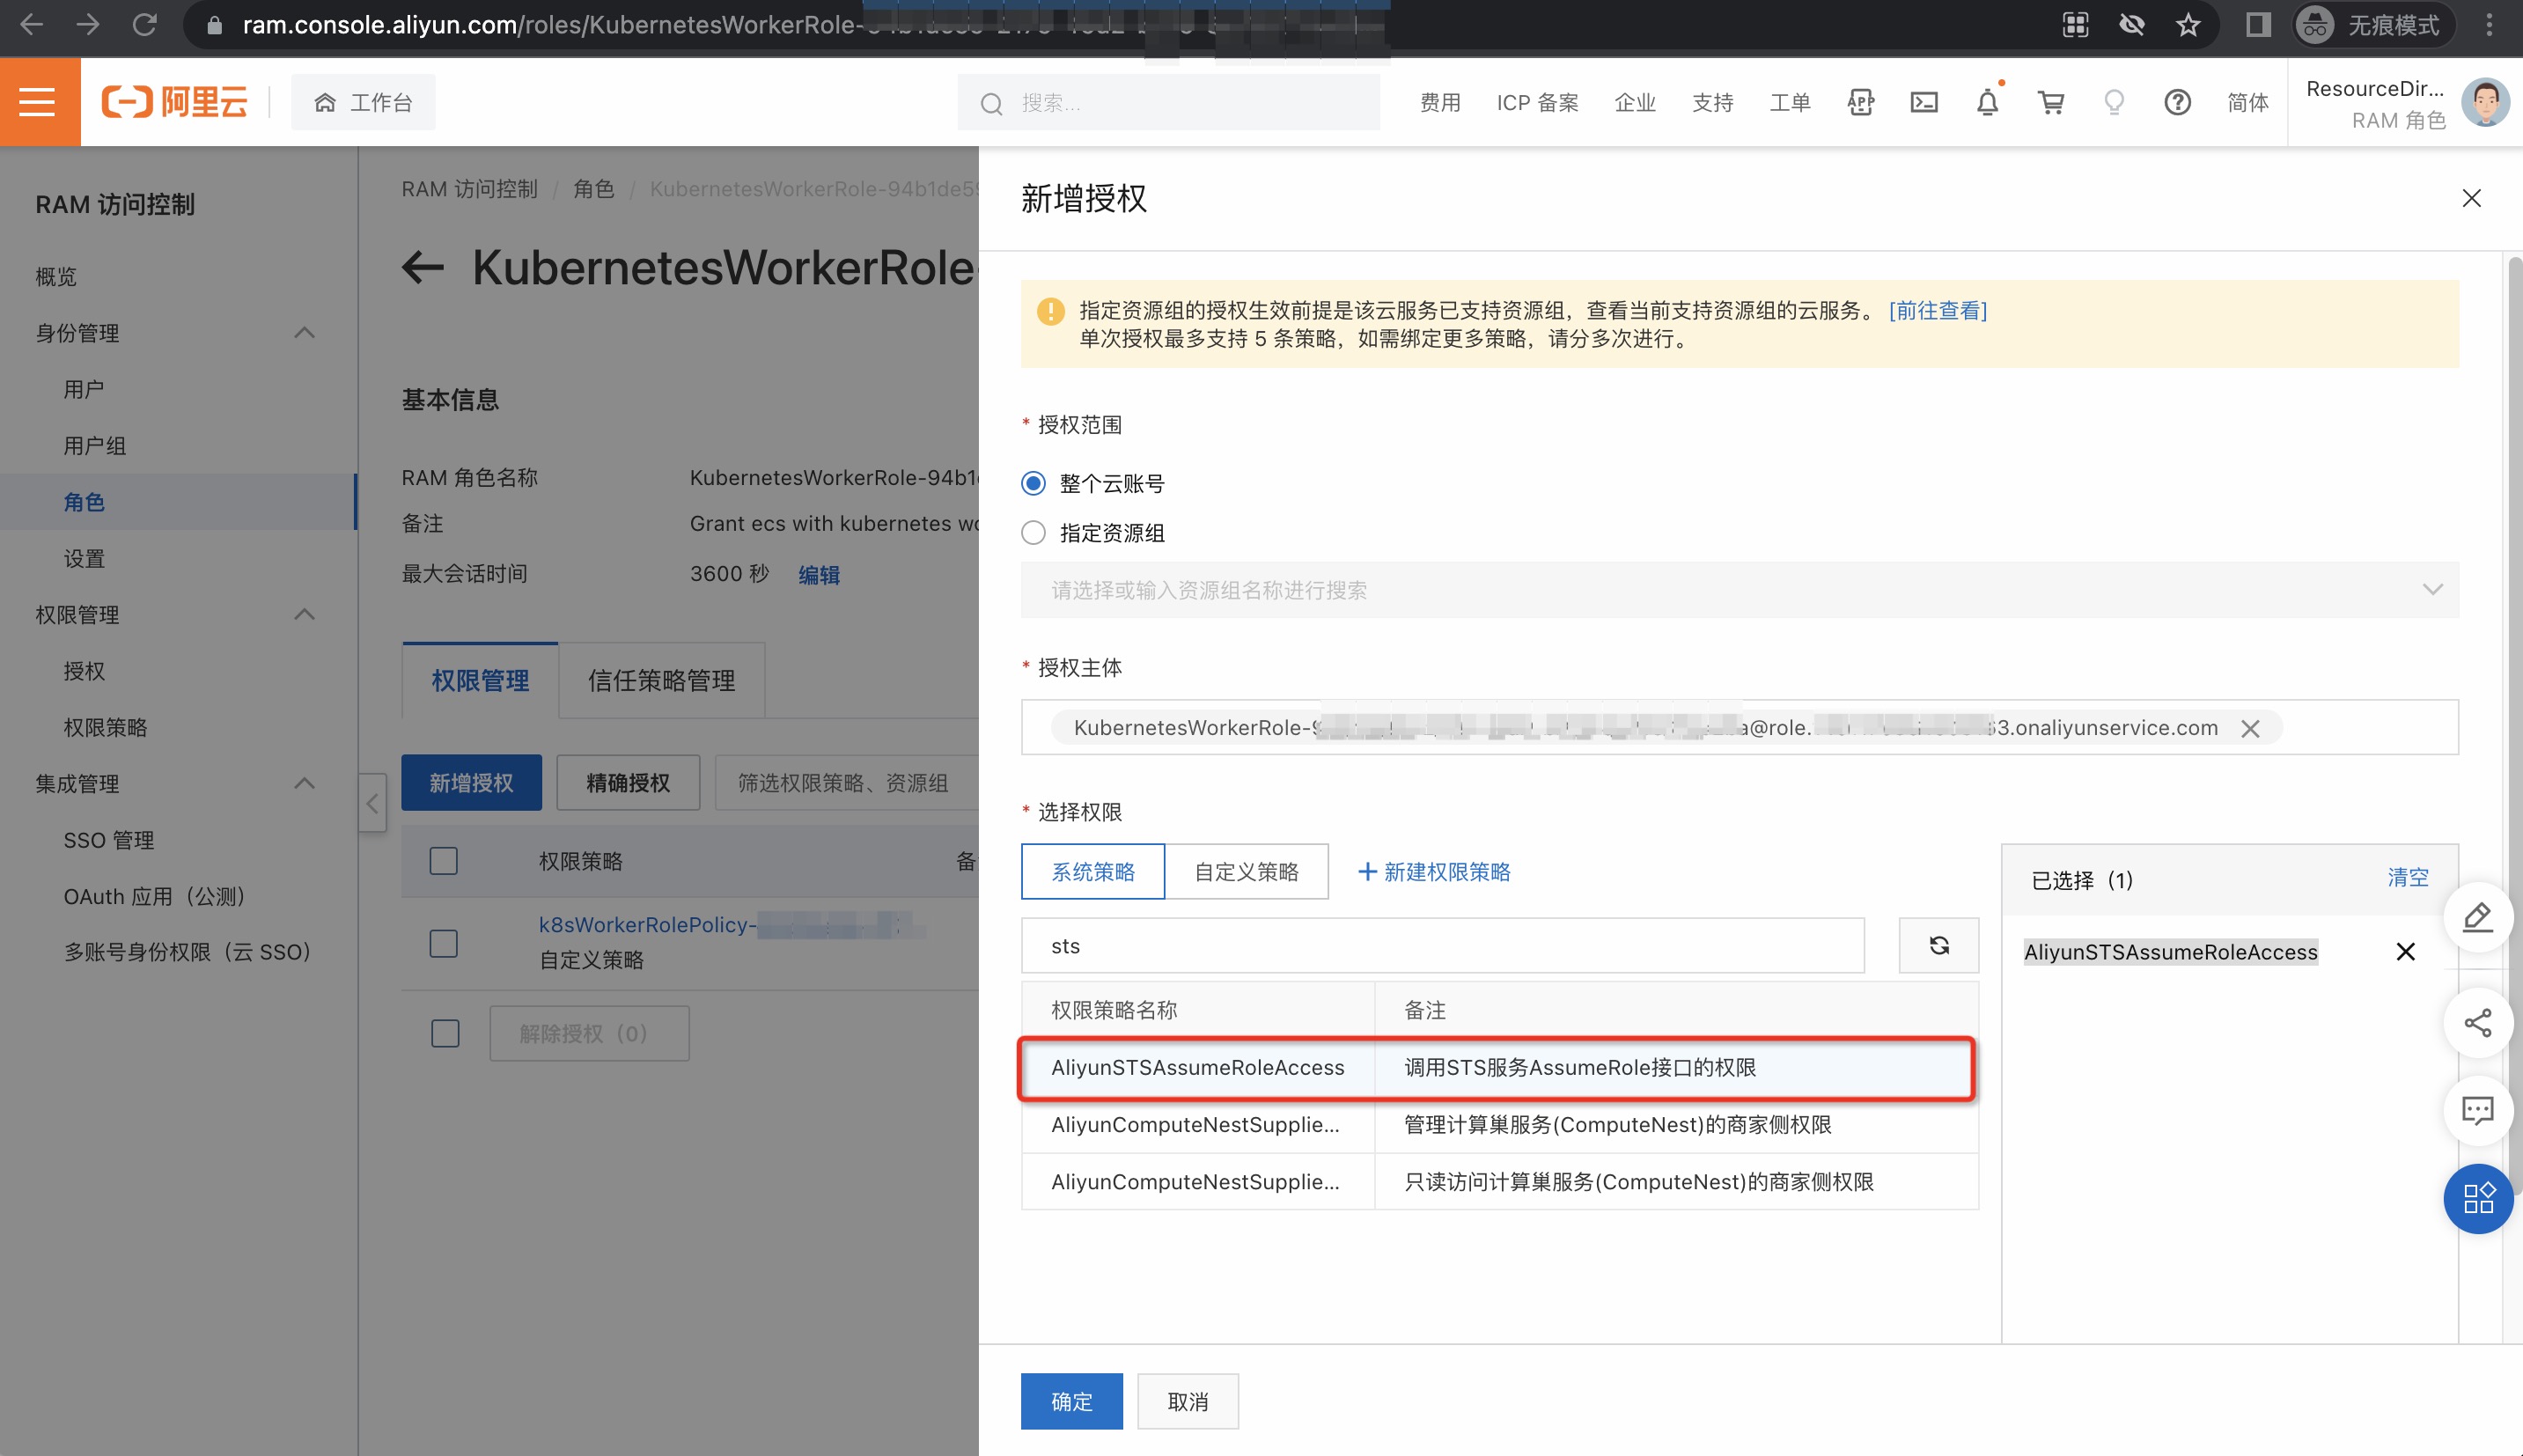Switch to the 系统策略 tab
The width and height of the screenshot is (2523, 1456).
pyautogui.click(x=1093, y=871)
